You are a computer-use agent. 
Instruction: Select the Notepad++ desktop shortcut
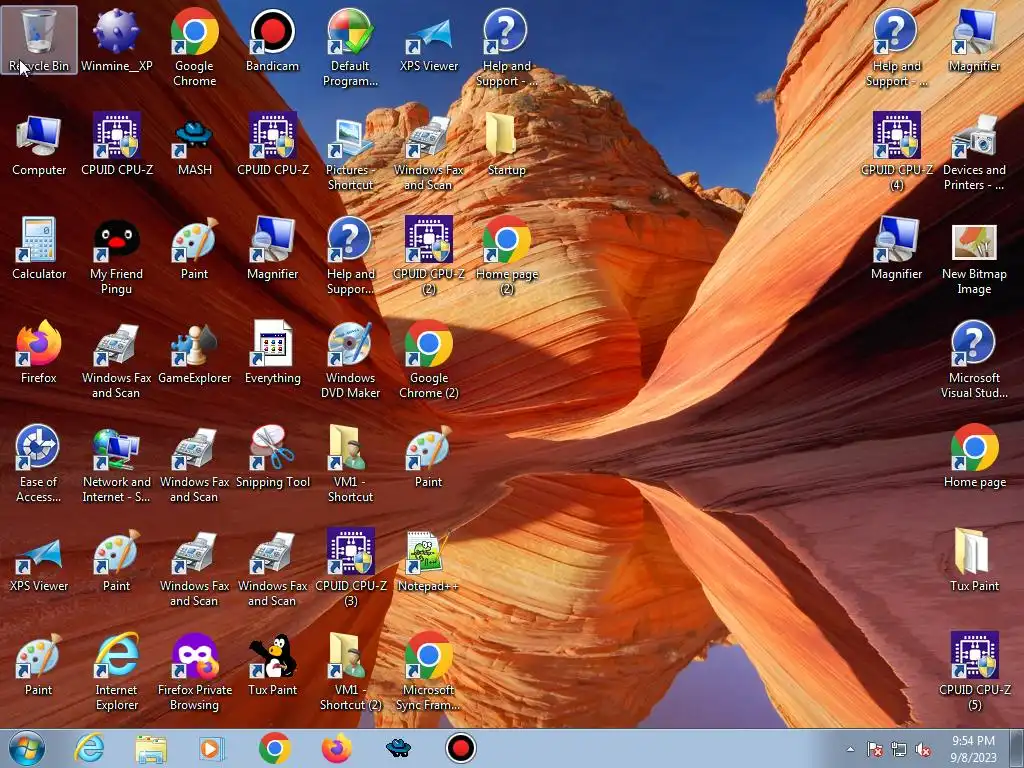pyautogui.click(x=428, y=560)
